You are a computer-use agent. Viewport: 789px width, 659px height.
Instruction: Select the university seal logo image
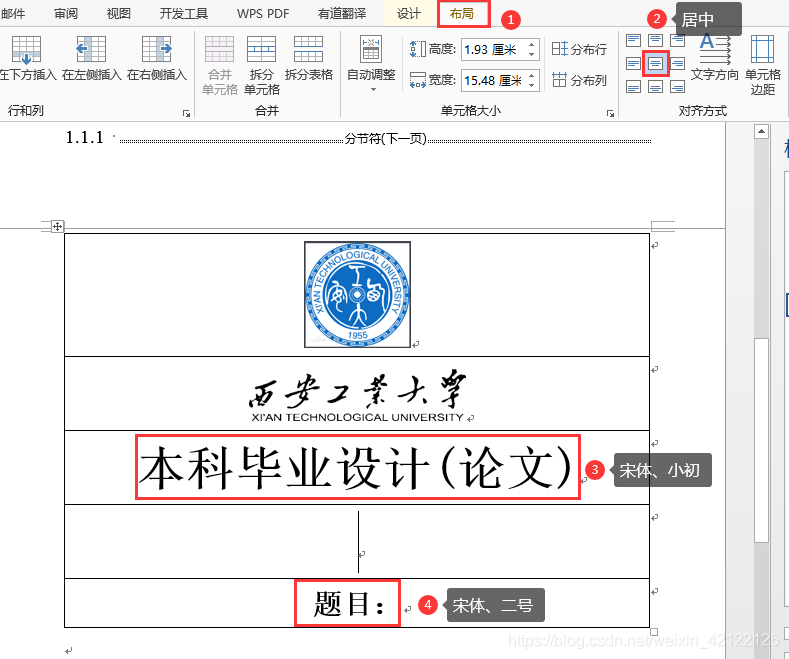point(357,294)
